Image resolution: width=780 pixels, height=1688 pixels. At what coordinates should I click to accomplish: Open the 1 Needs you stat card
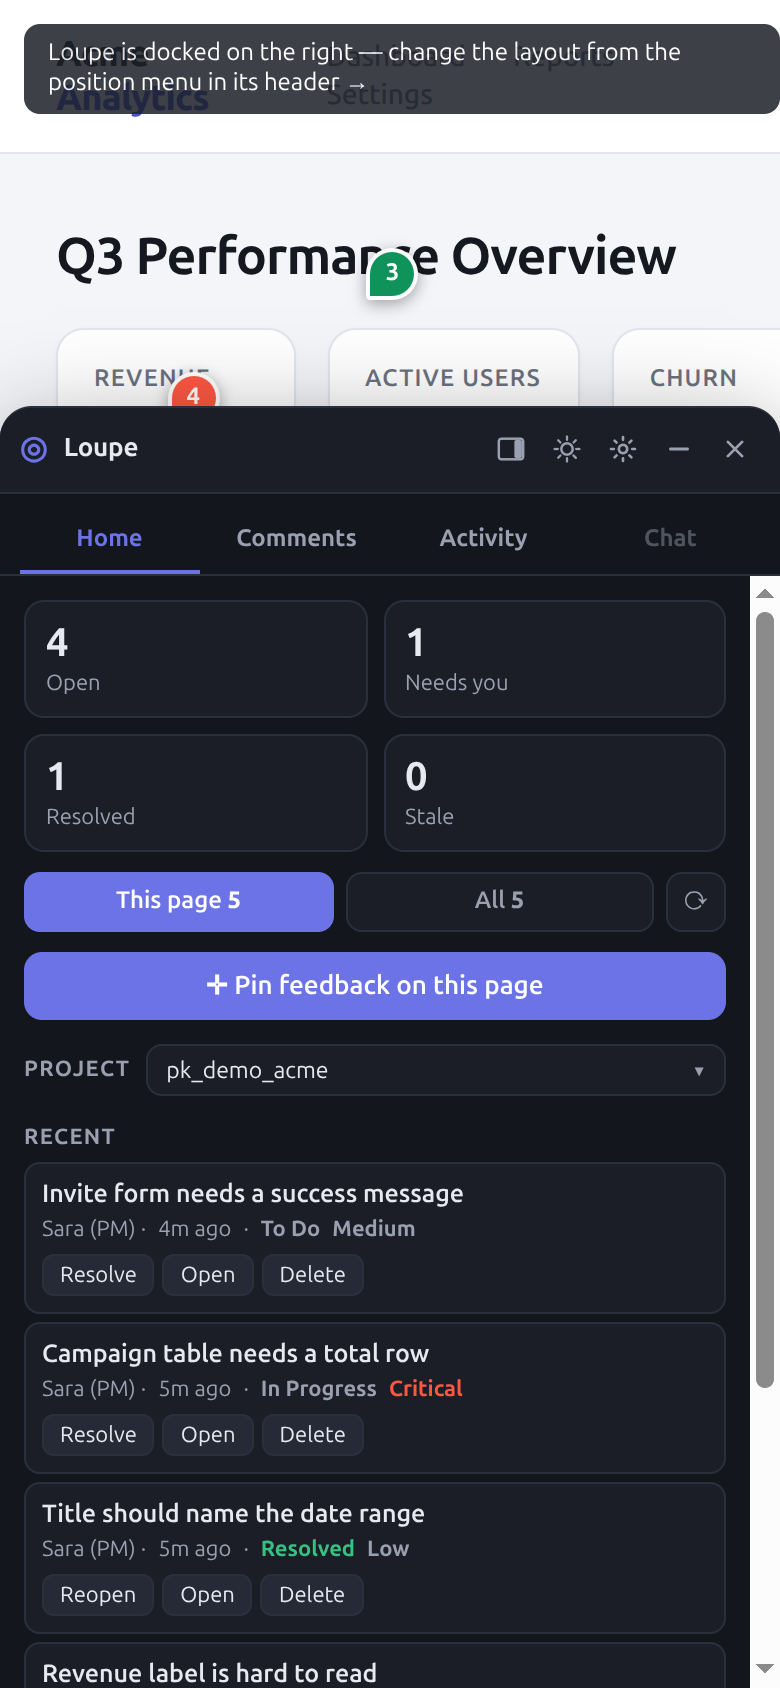coord(555,659)
